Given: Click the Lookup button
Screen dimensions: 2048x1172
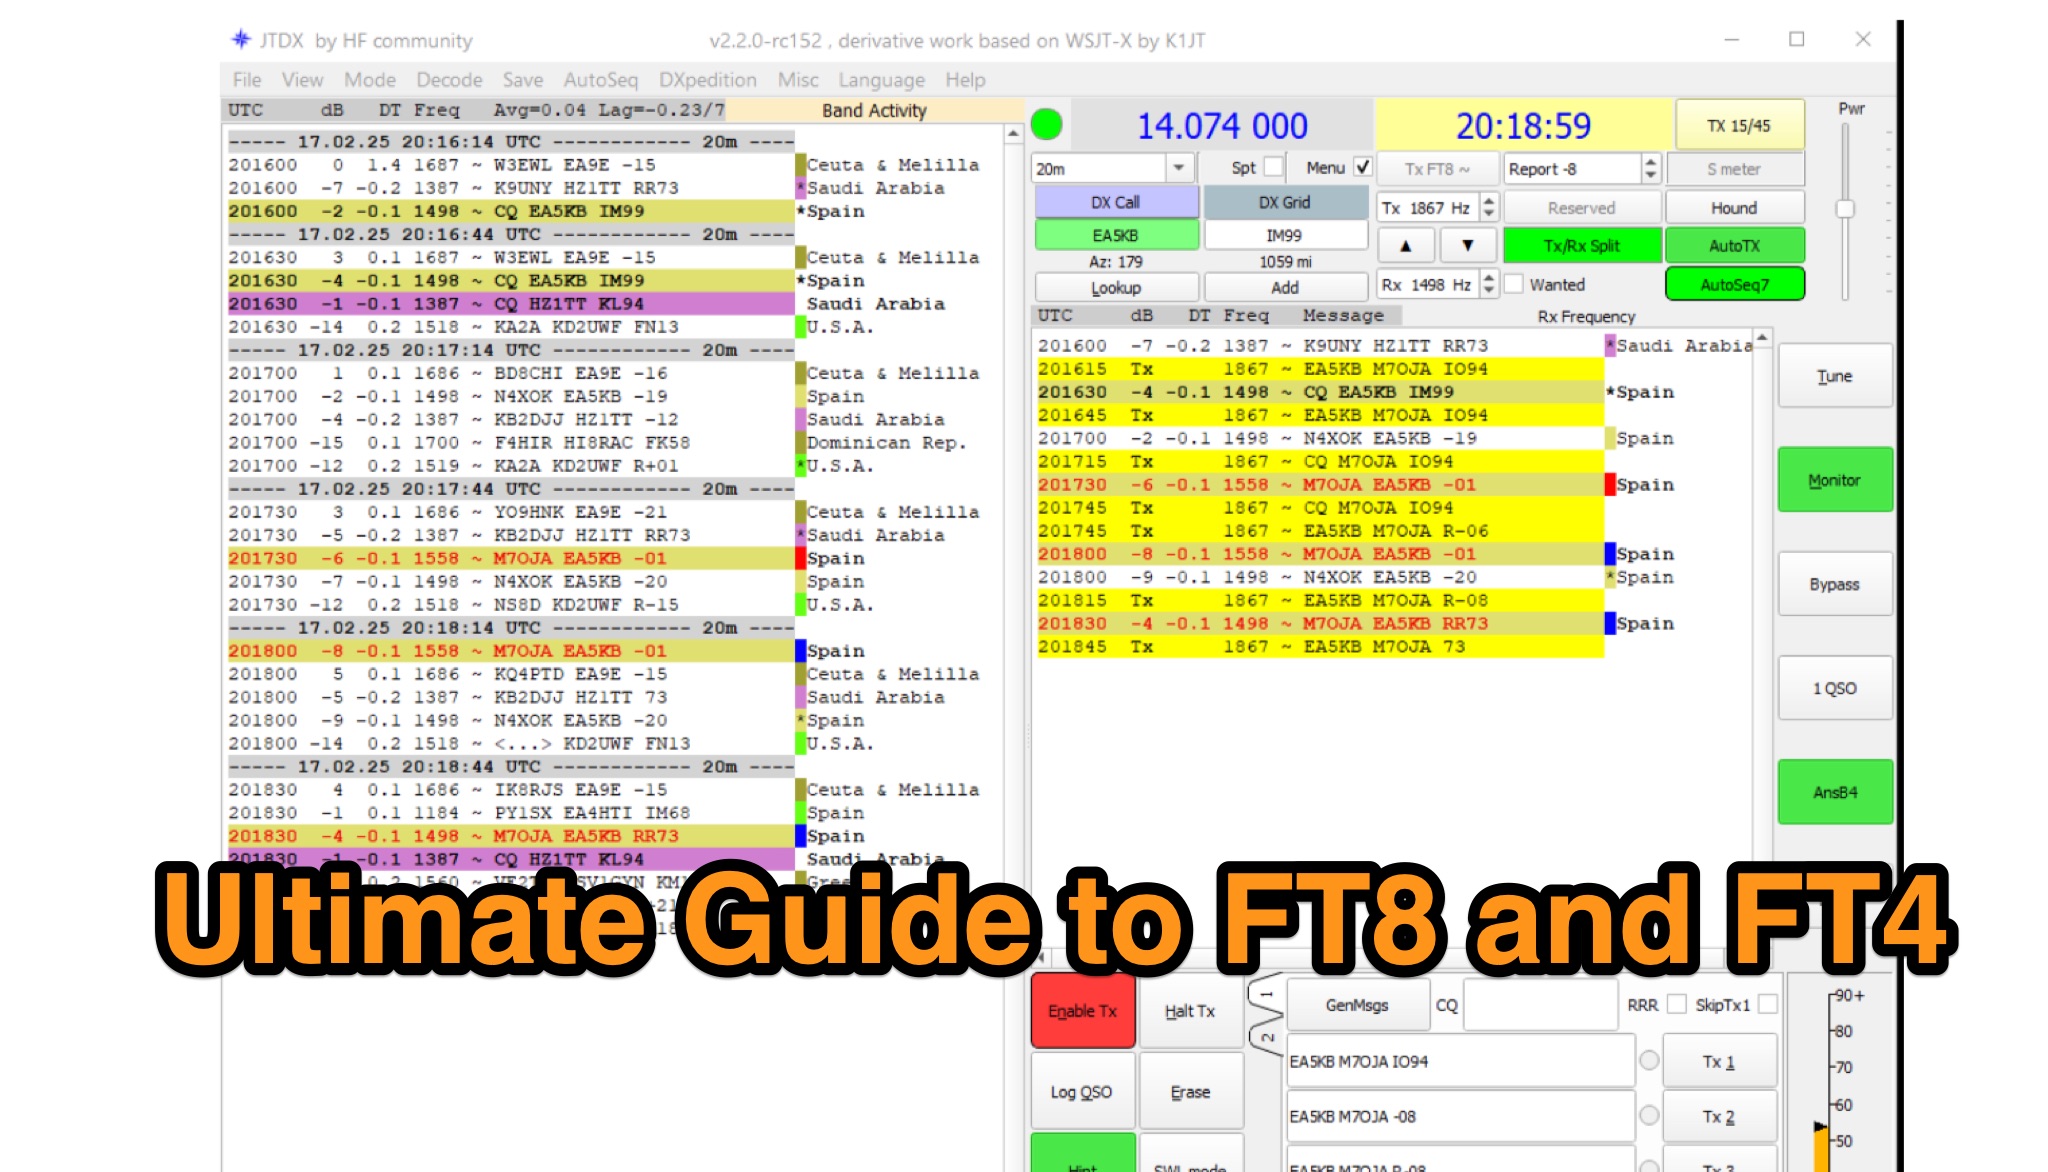Looking at the screenshot, I should pyautogui.click(x=1116, y=287).
